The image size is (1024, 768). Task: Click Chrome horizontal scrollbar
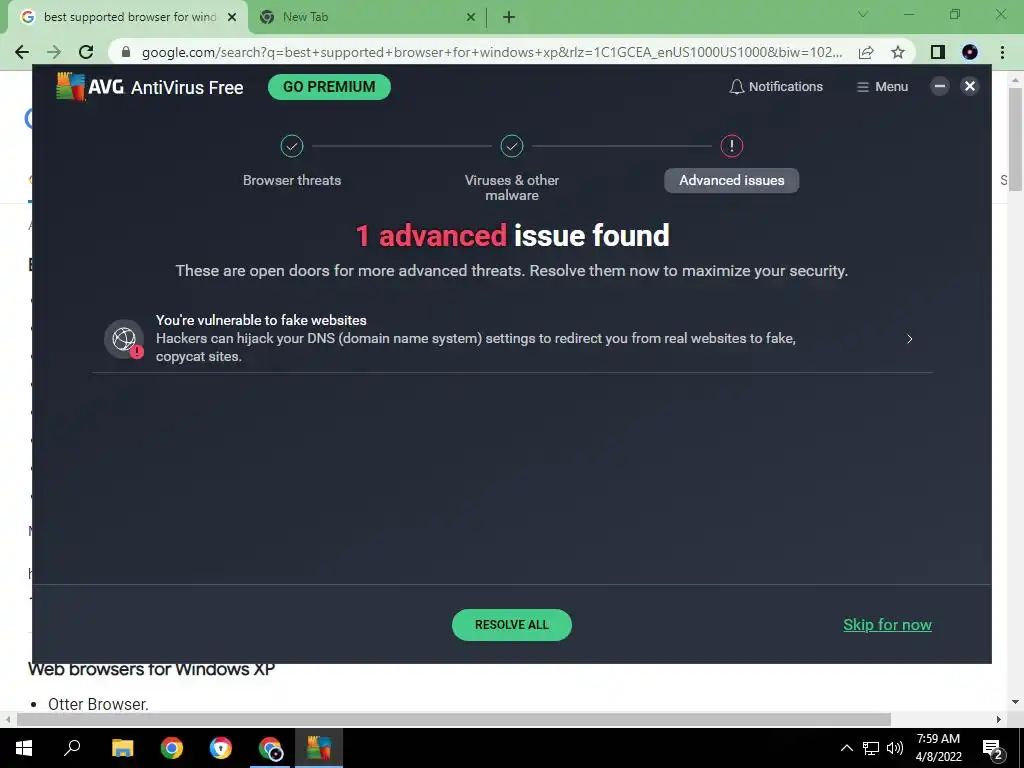pos(454,720)
